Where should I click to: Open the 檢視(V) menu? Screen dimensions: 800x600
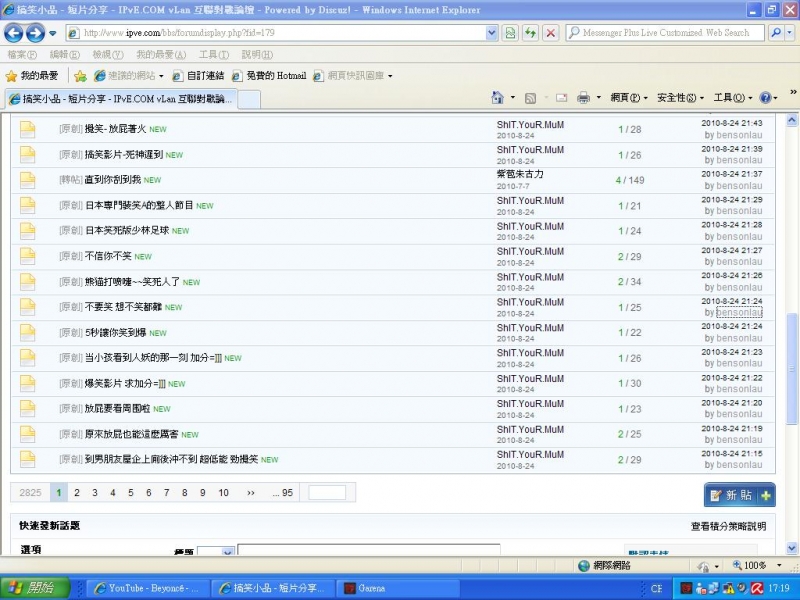pyautogui.click(x=107, y=55)
